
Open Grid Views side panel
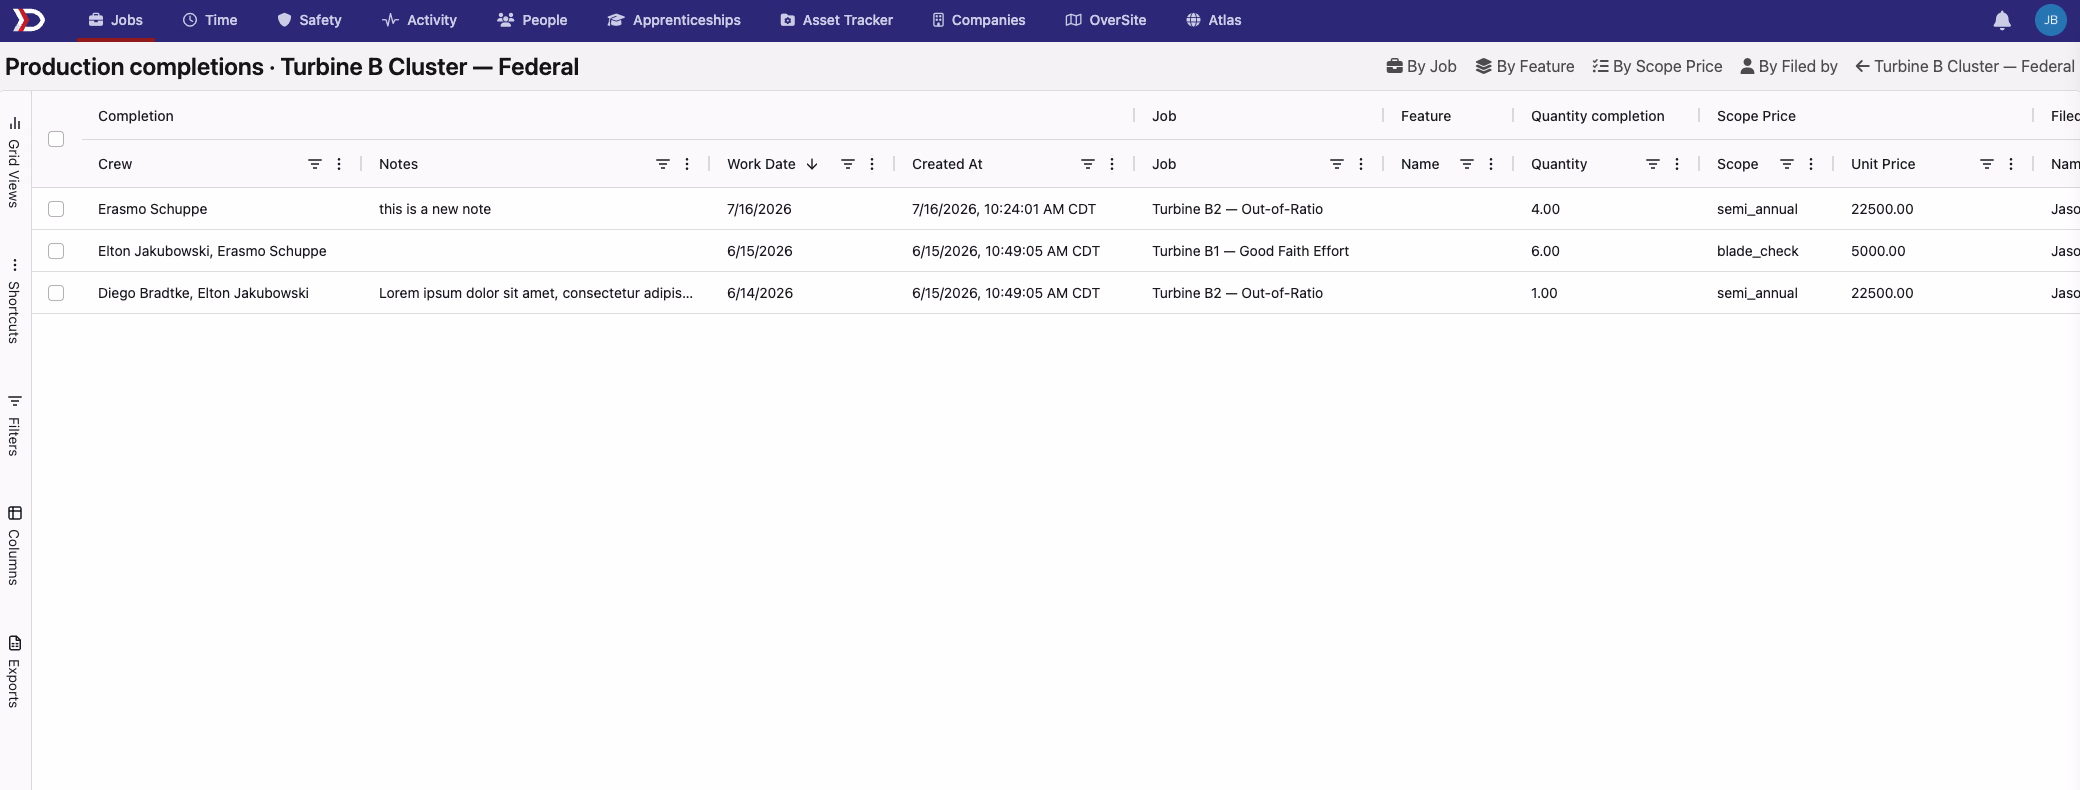pyautogui.click(x=14, y=162)
